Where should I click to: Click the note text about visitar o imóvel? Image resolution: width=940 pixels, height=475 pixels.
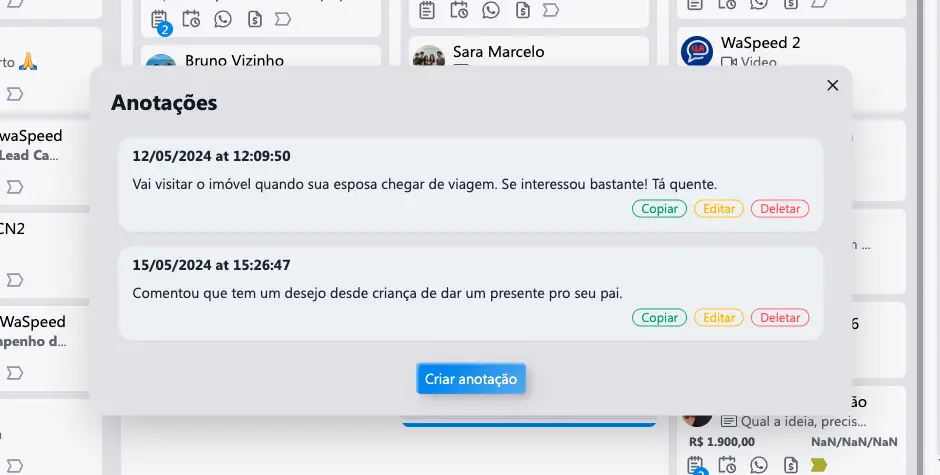click(x=424, y=184)
